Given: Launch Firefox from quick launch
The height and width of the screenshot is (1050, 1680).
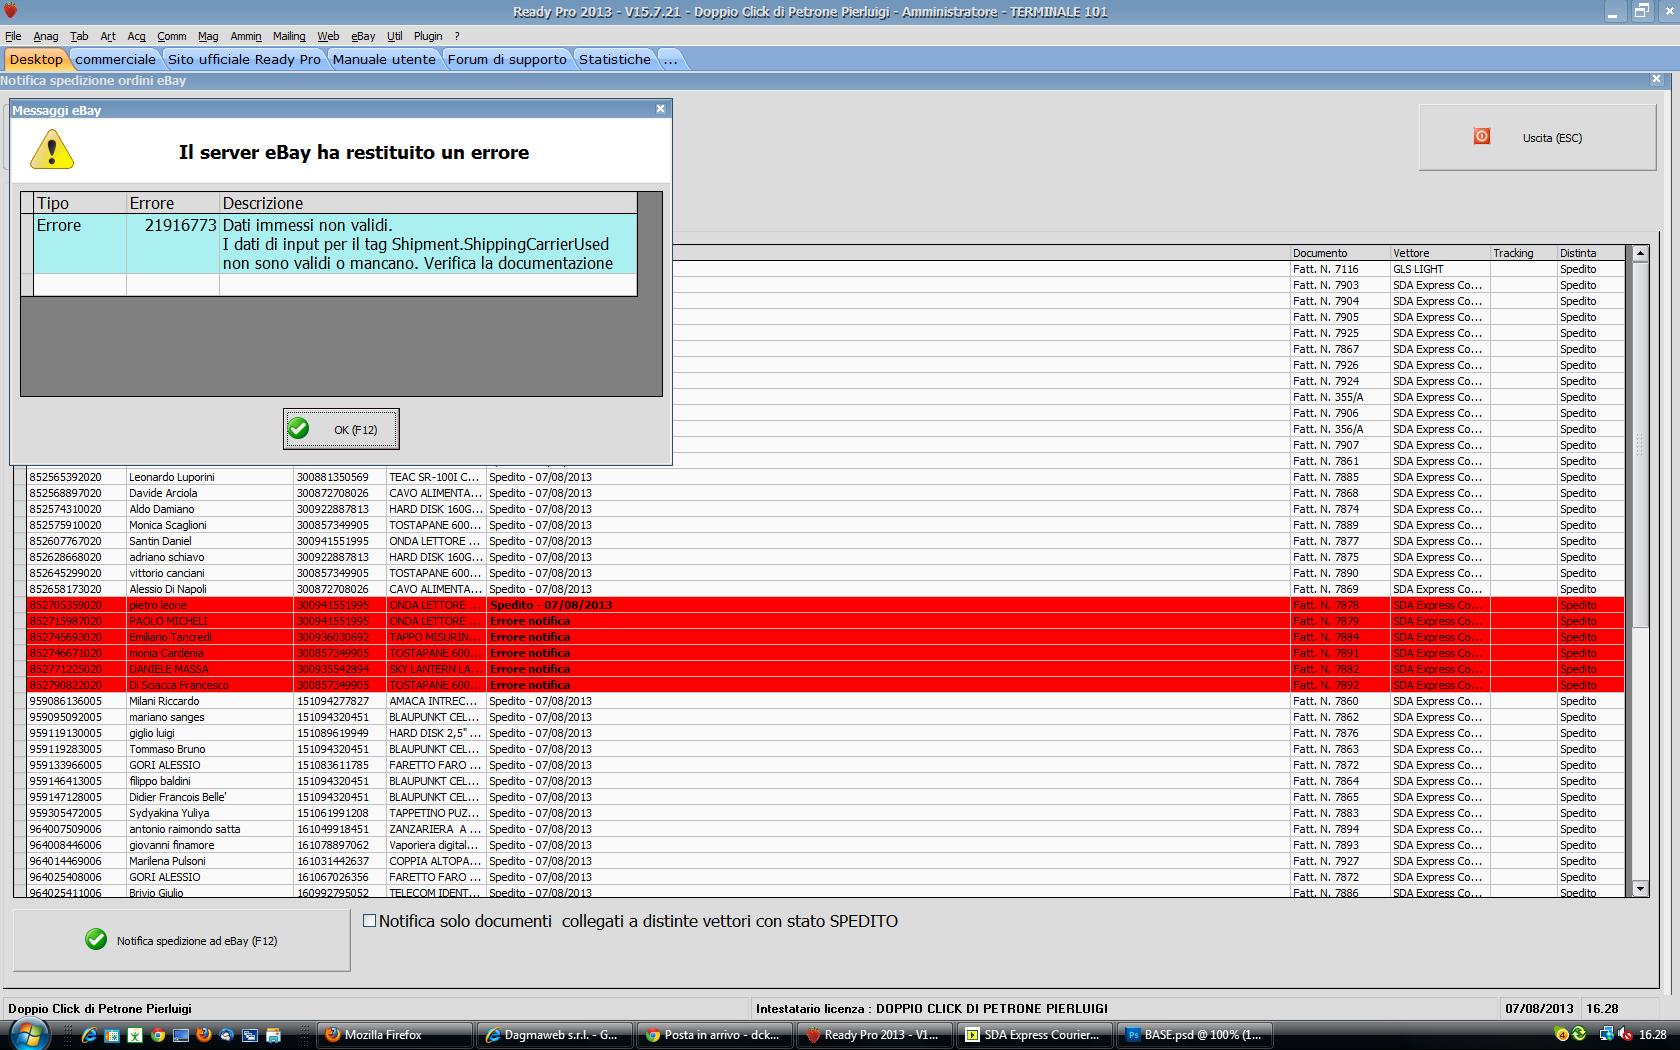Looking at the screenshot, I should click(204, 1035).
